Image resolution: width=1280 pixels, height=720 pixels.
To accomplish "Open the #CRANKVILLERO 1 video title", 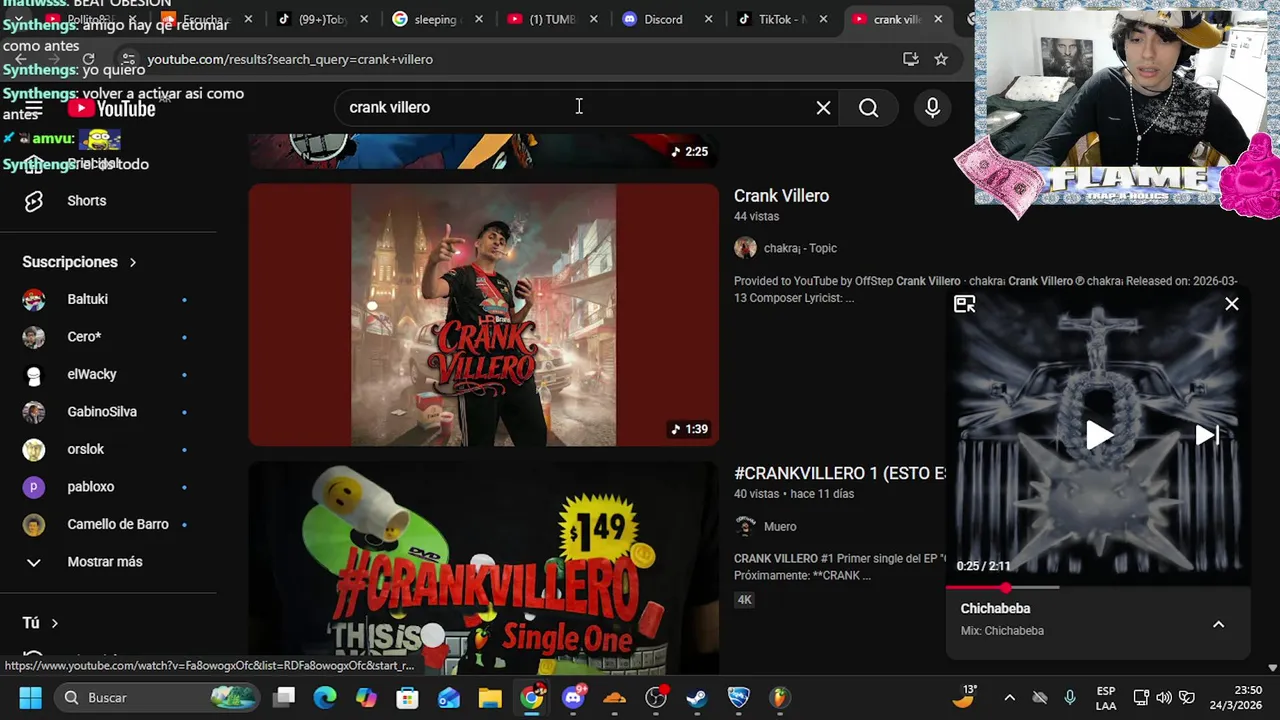I will click(x=840, y=473).
